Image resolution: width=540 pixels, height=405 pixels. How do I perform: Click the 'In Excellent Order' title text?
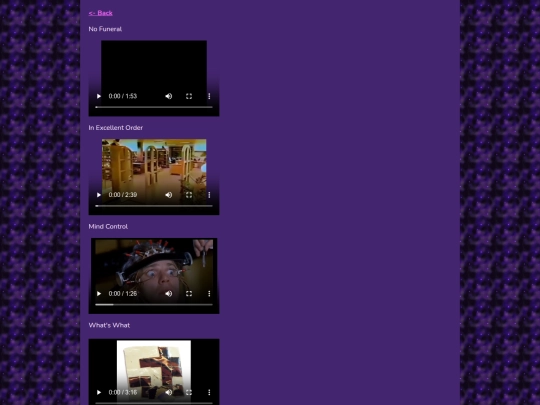pyautogui.click(x=116, y=128)
